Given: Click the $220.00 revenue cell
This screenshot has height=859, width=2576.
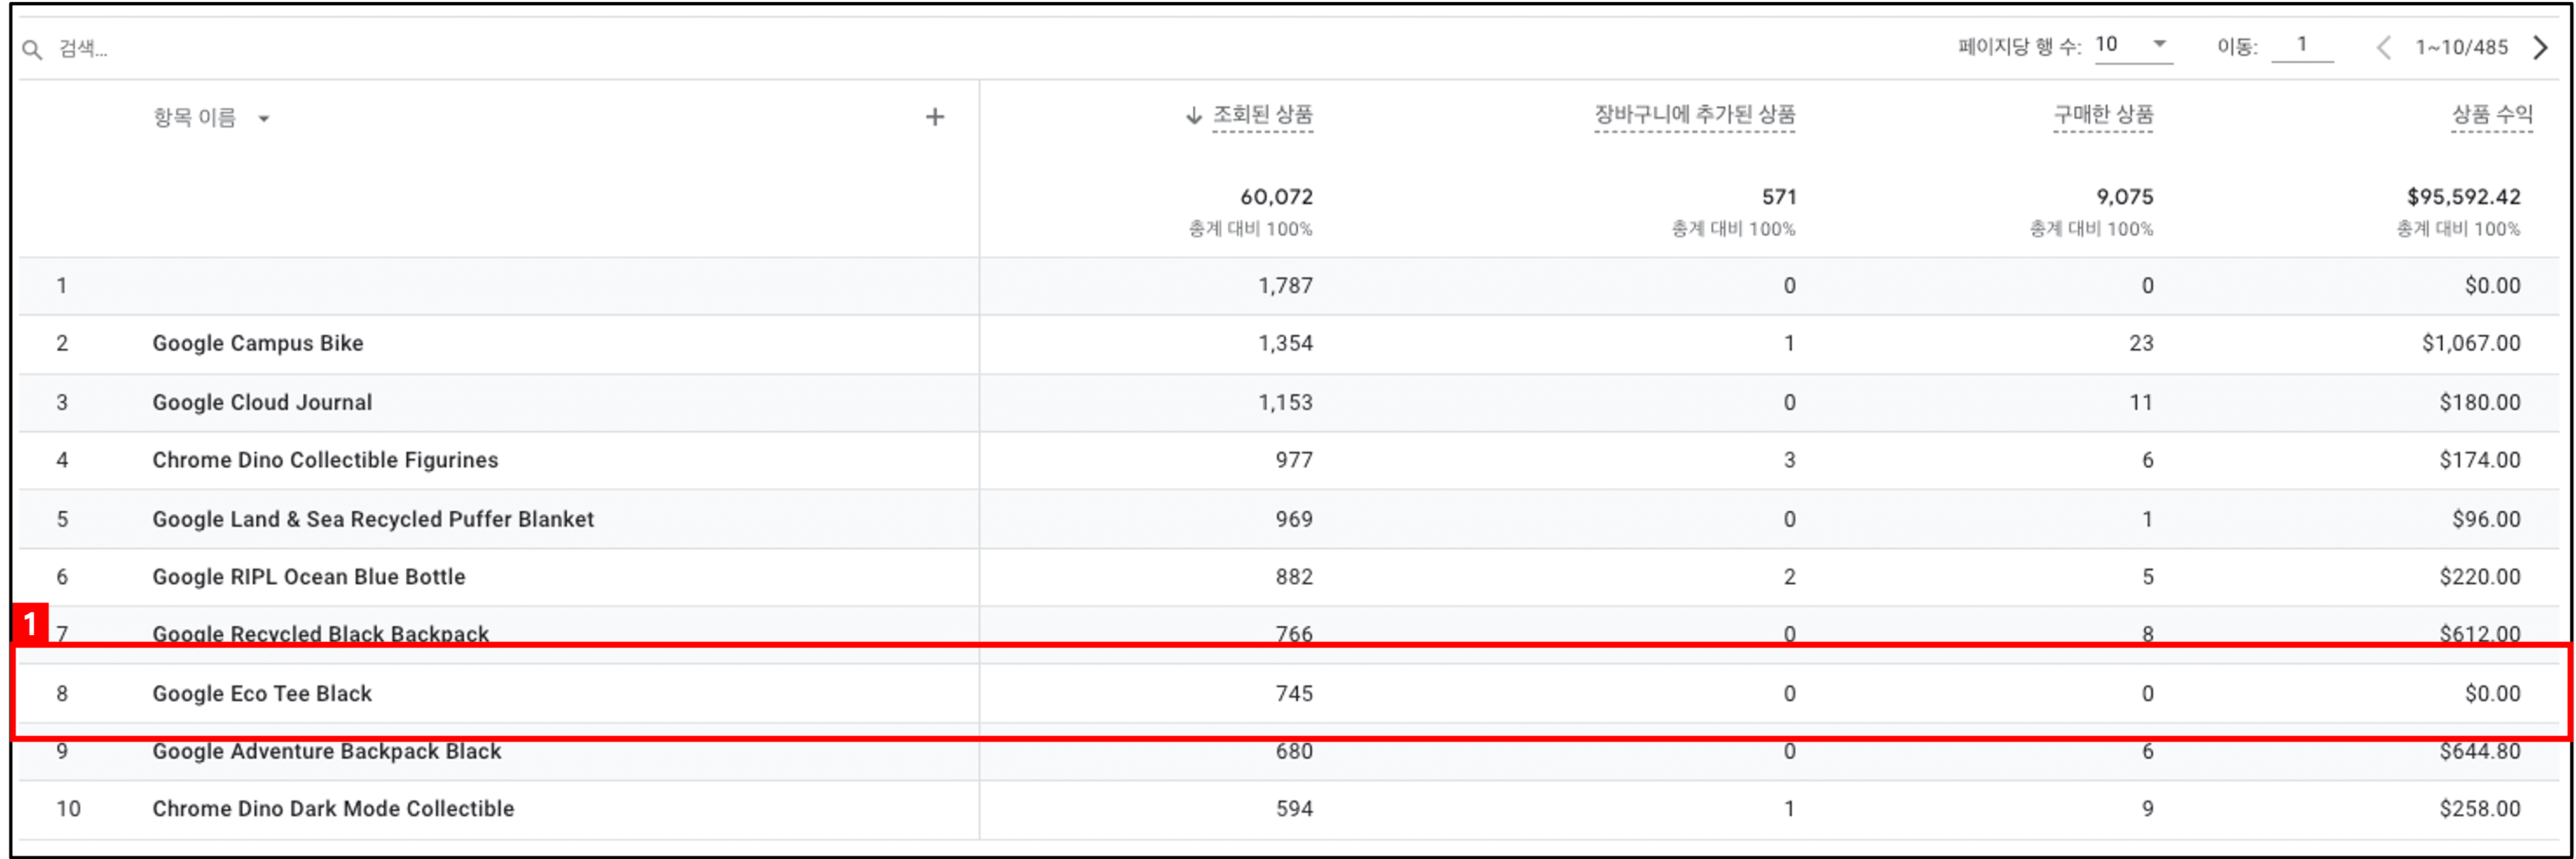Looking at the screenshot, I should tap(2480, 577).
